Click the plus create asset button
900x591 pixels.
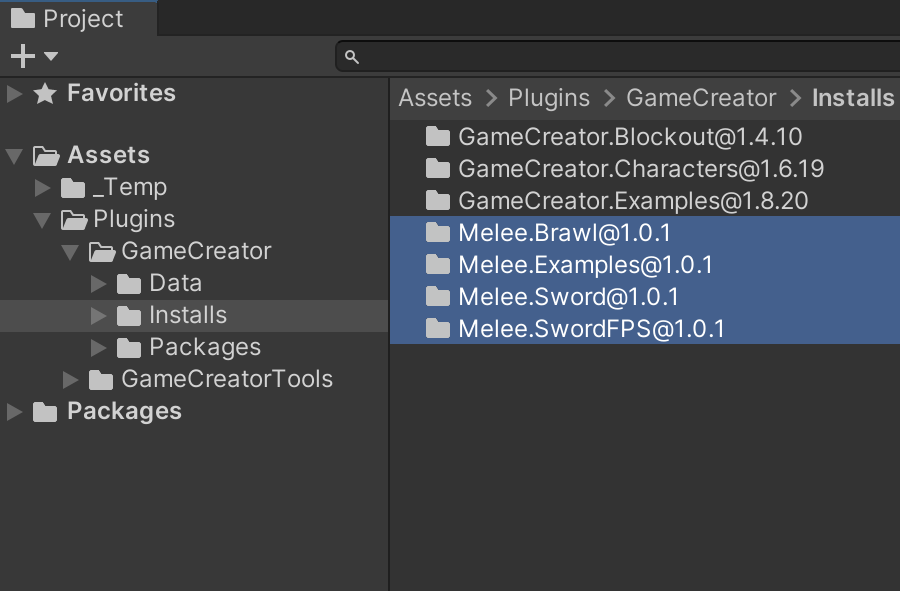click(23, 56)
